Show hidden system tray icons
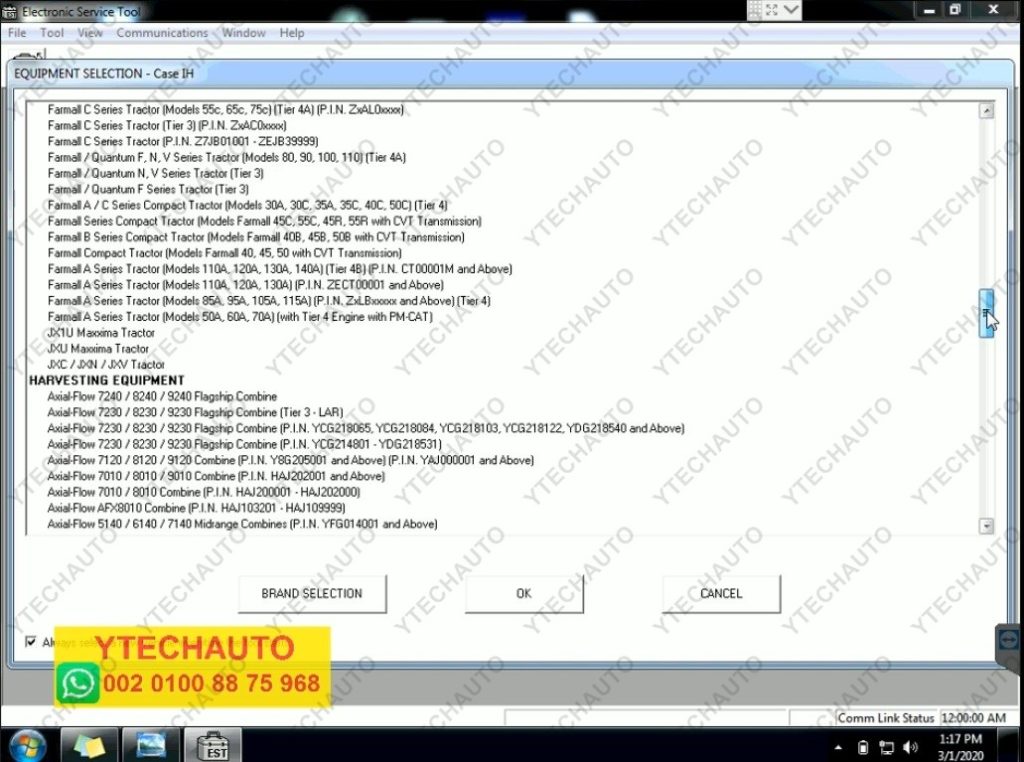The width and height of the screenshot is (1024, 762). point(839,748)
